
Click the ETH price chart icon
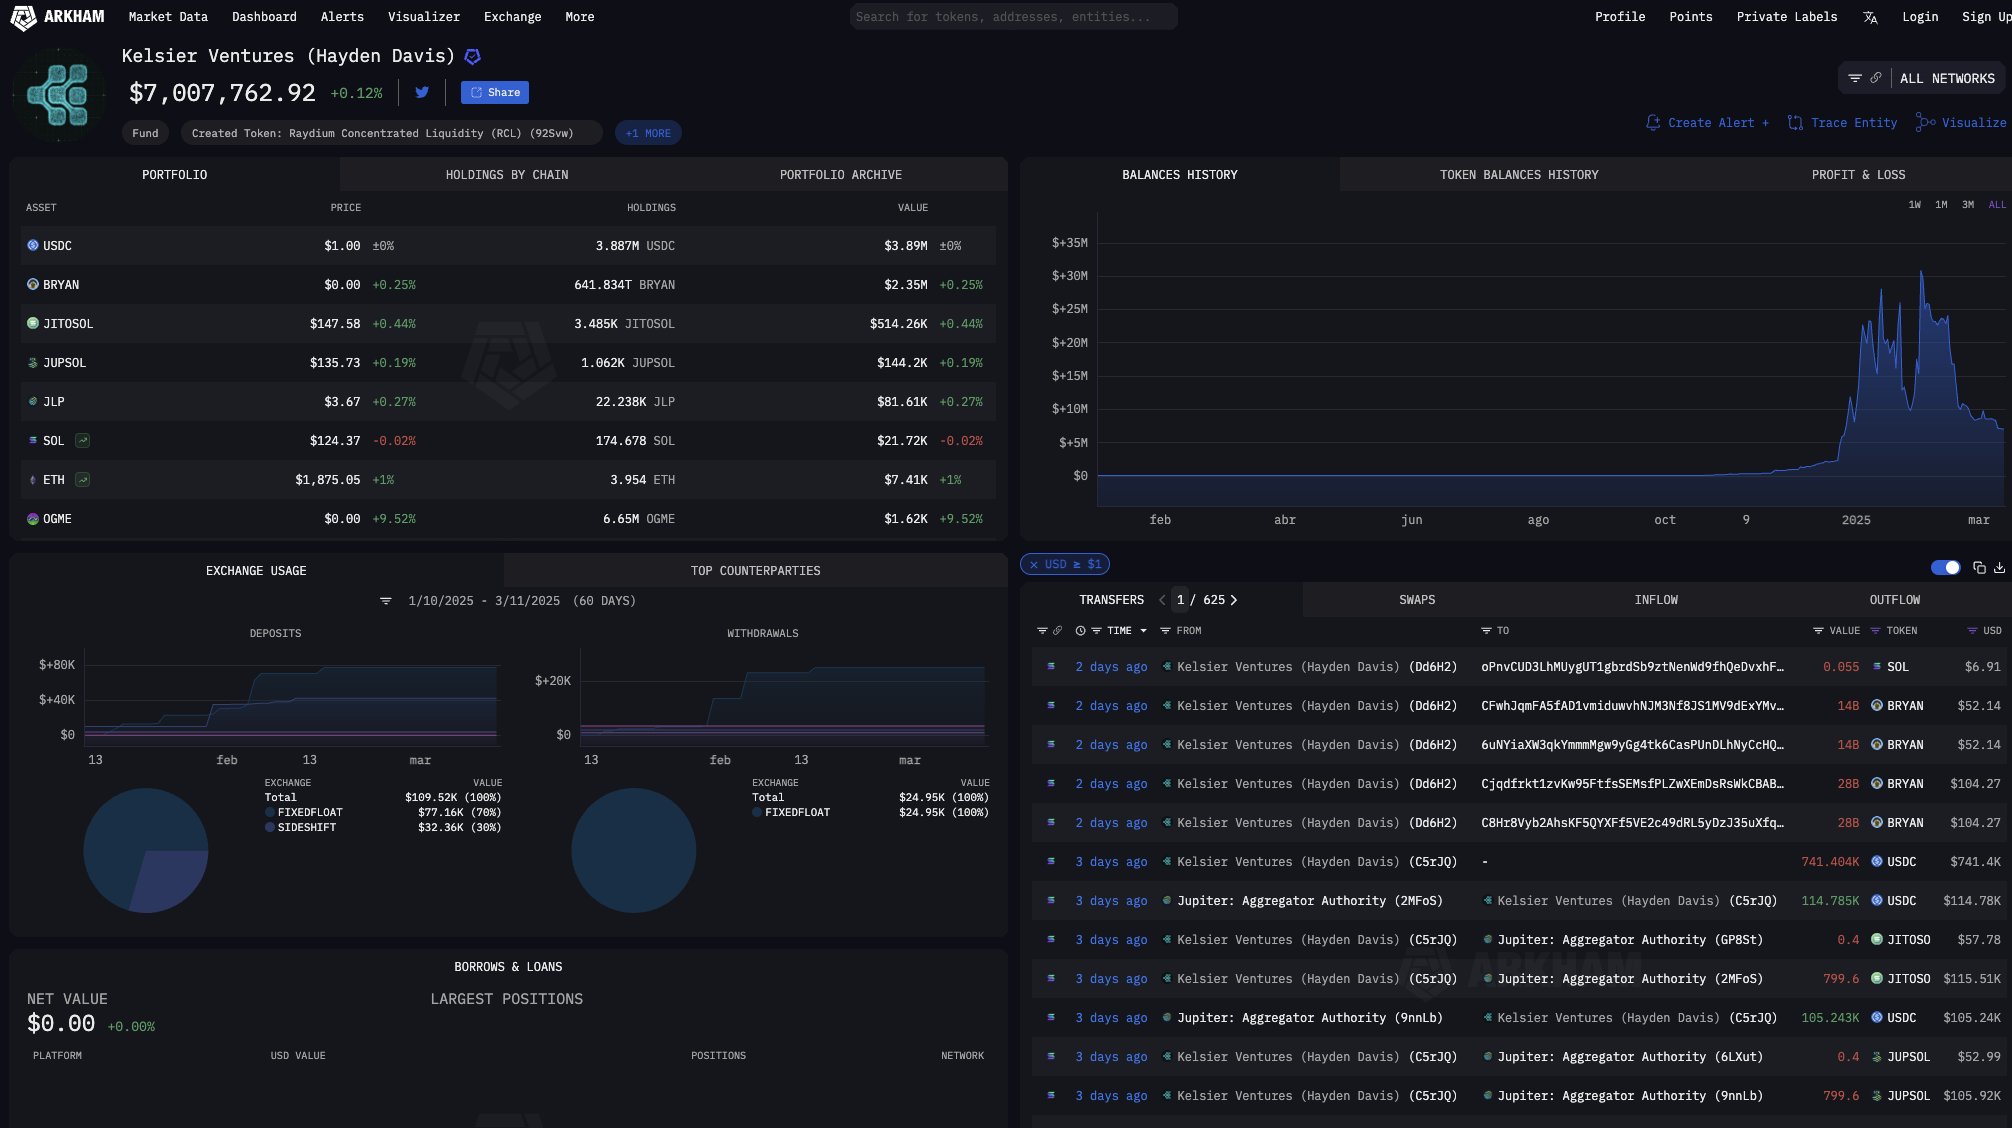(83, 480)
